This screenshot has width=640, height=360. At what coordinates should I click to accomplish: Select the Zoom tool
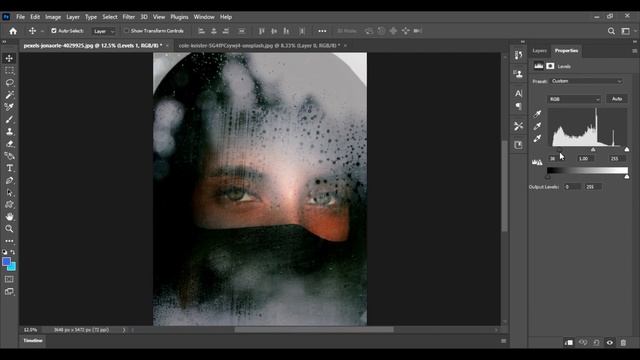[9, 229]
